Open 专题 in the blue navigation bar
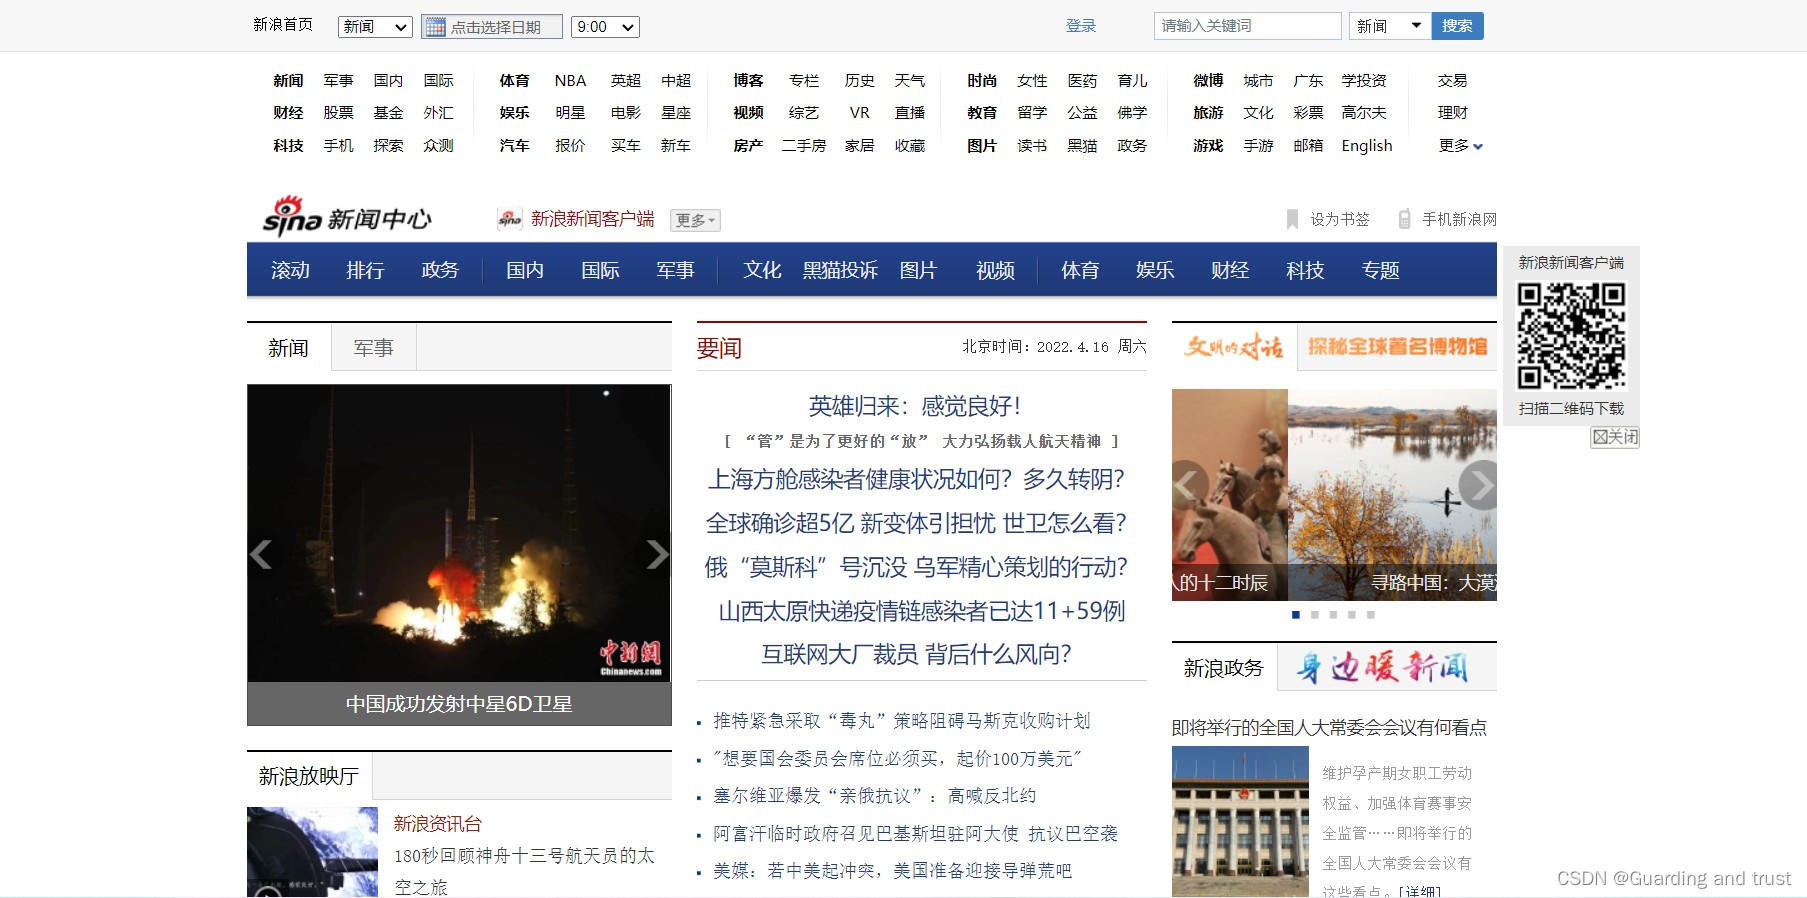This screenshot has width=1807, height=898. [x=1380, y=270]
